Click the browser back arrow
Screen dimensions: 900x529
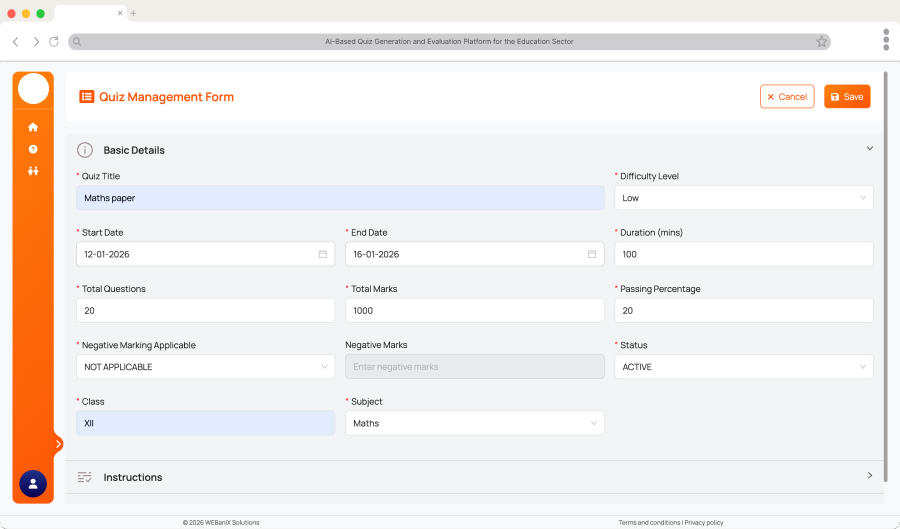(15, 42)
